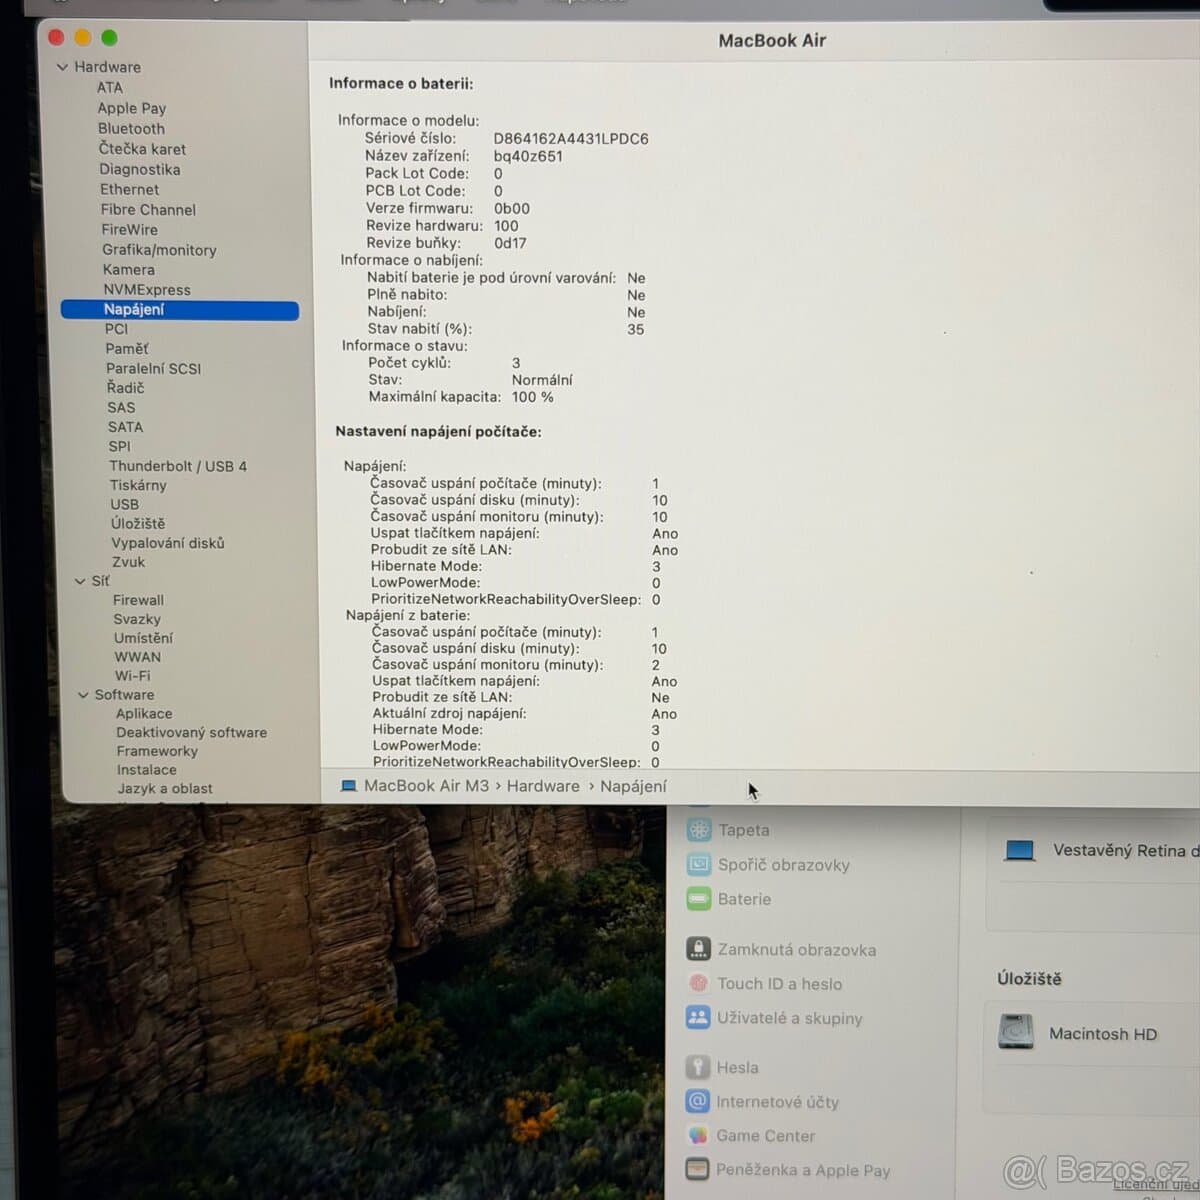Select Řadič in the sidebar
Image resolution: width=1200 pixels, height=1200 pixels.
126,388
